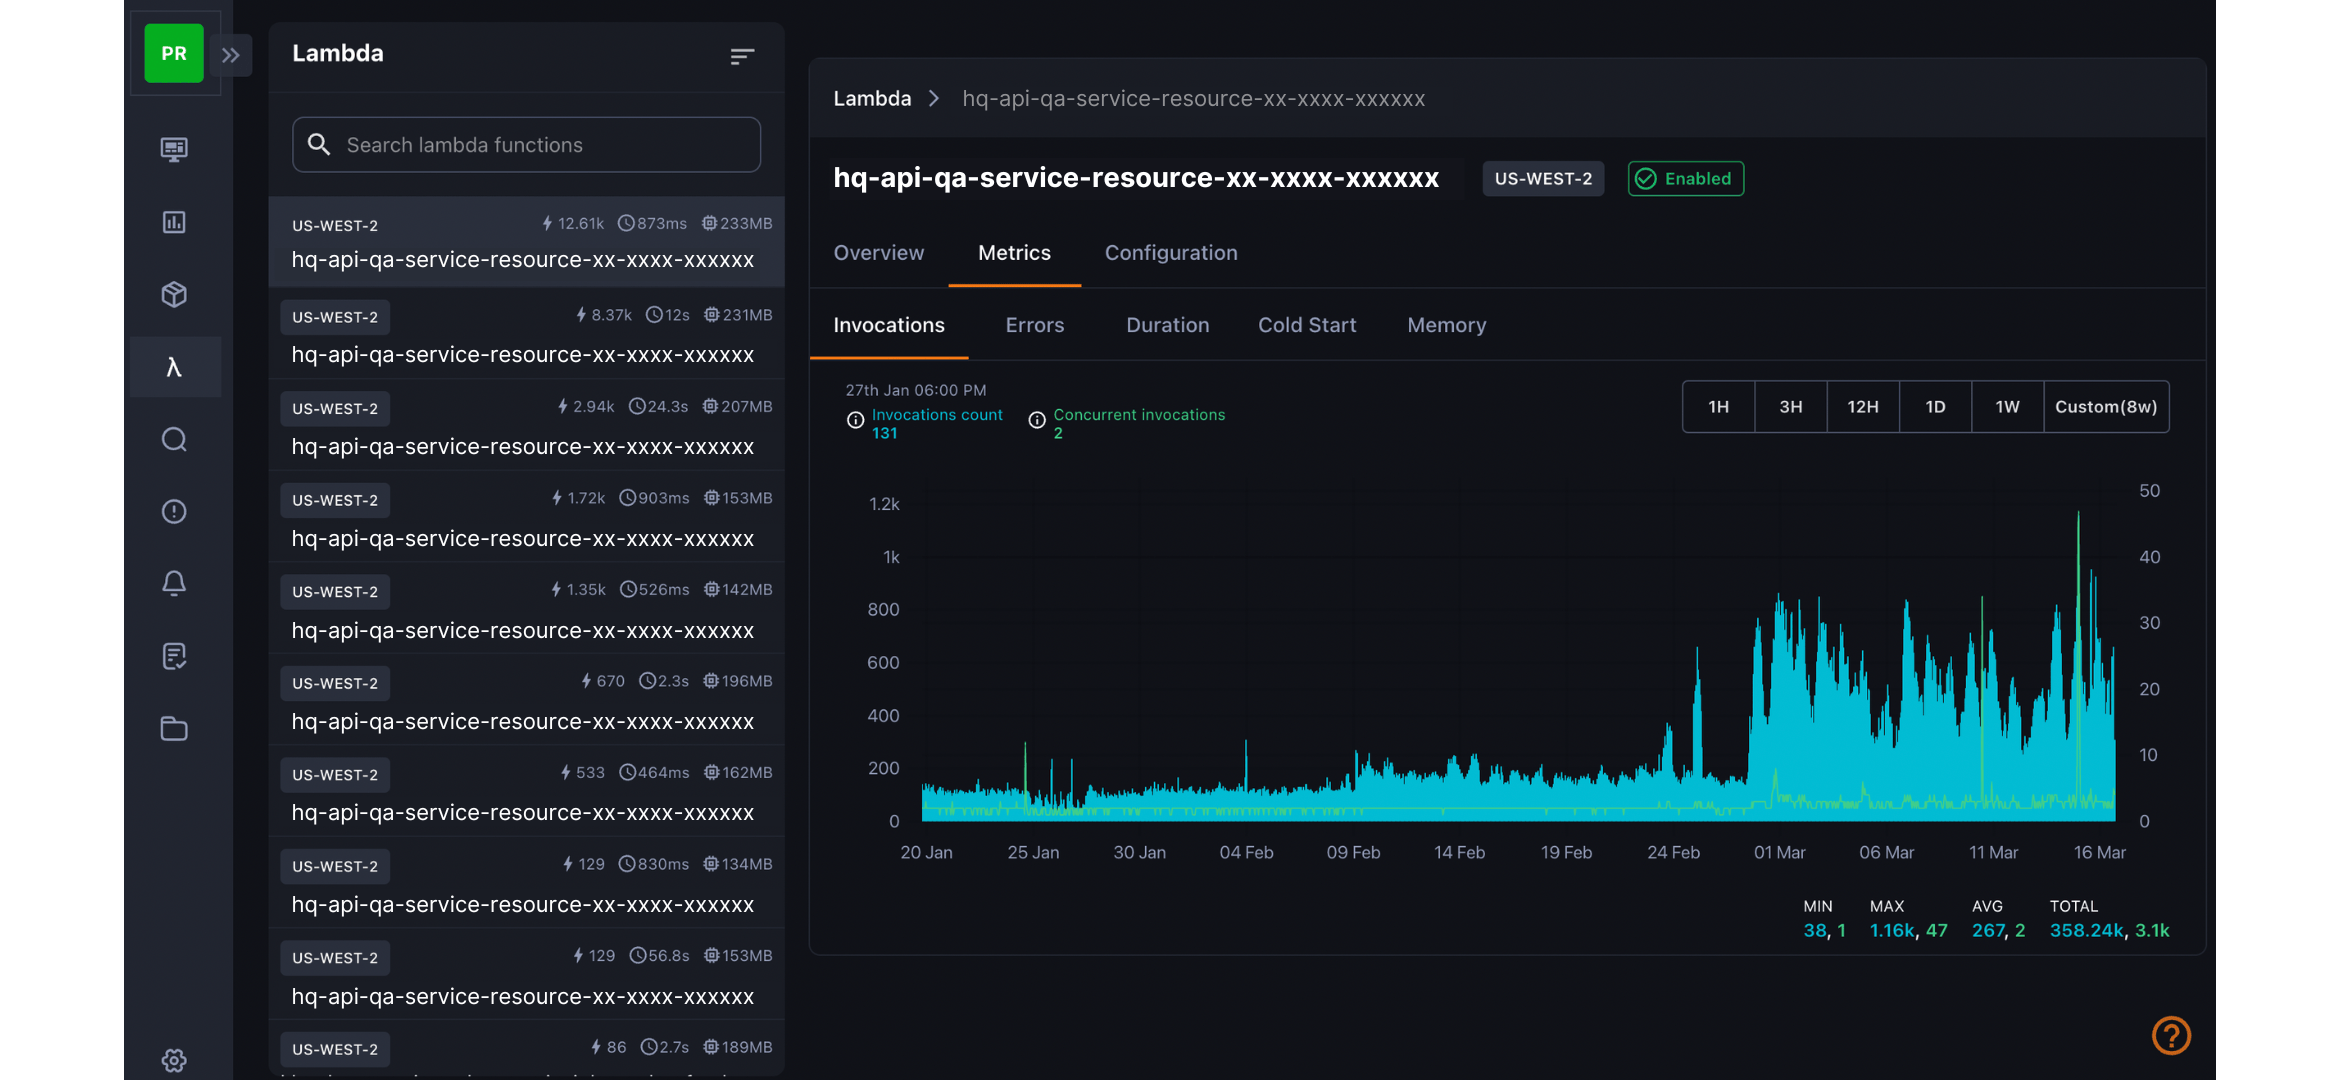Switch to the Configuration tab
The height and width of the screenshot is (1080, 2340).
[x=1171, y=253]
